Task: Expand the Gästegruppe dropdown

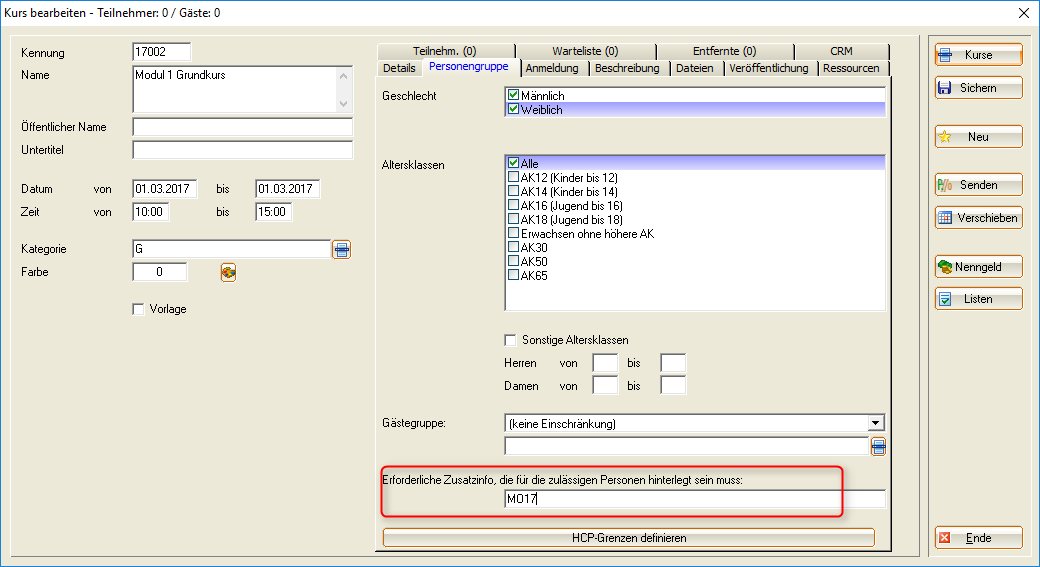Action: (876, 424)
